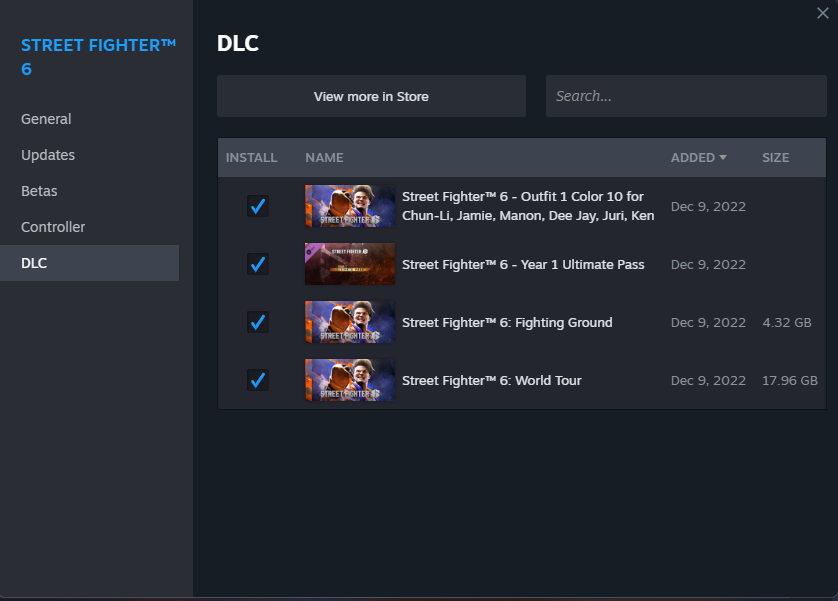Click Fighting Ground DLC thumbnail
Image resolution: width=838 pixels, height=601 pixels.
tap(350, 322)
